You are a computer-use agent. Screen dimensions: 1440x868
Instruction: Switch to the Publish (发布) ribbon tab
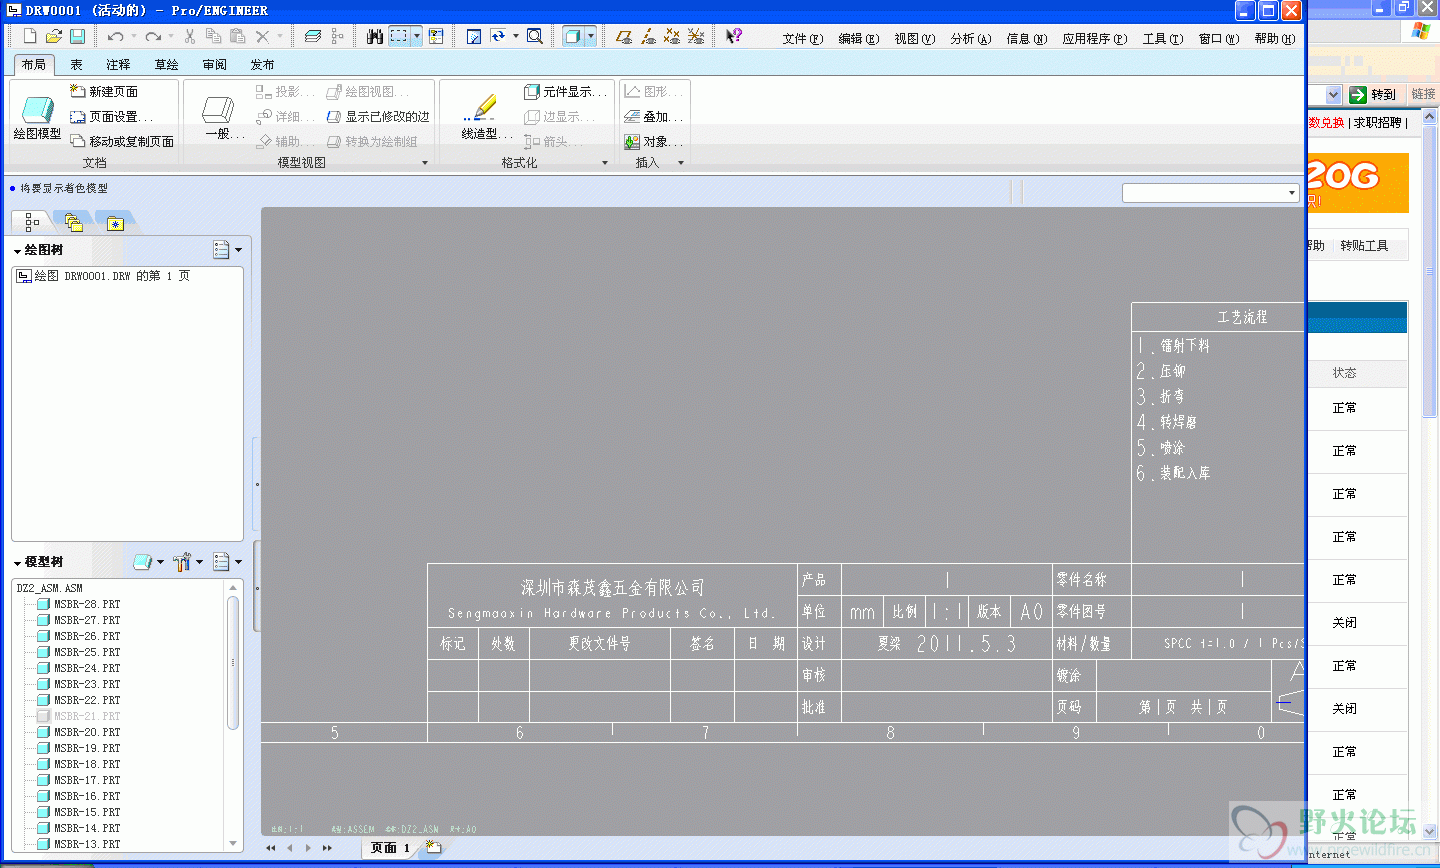(262, 64)
